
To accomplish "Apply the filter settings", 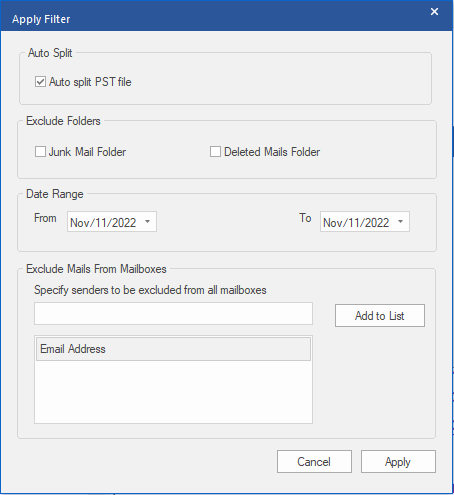I will tap(398, 462).
